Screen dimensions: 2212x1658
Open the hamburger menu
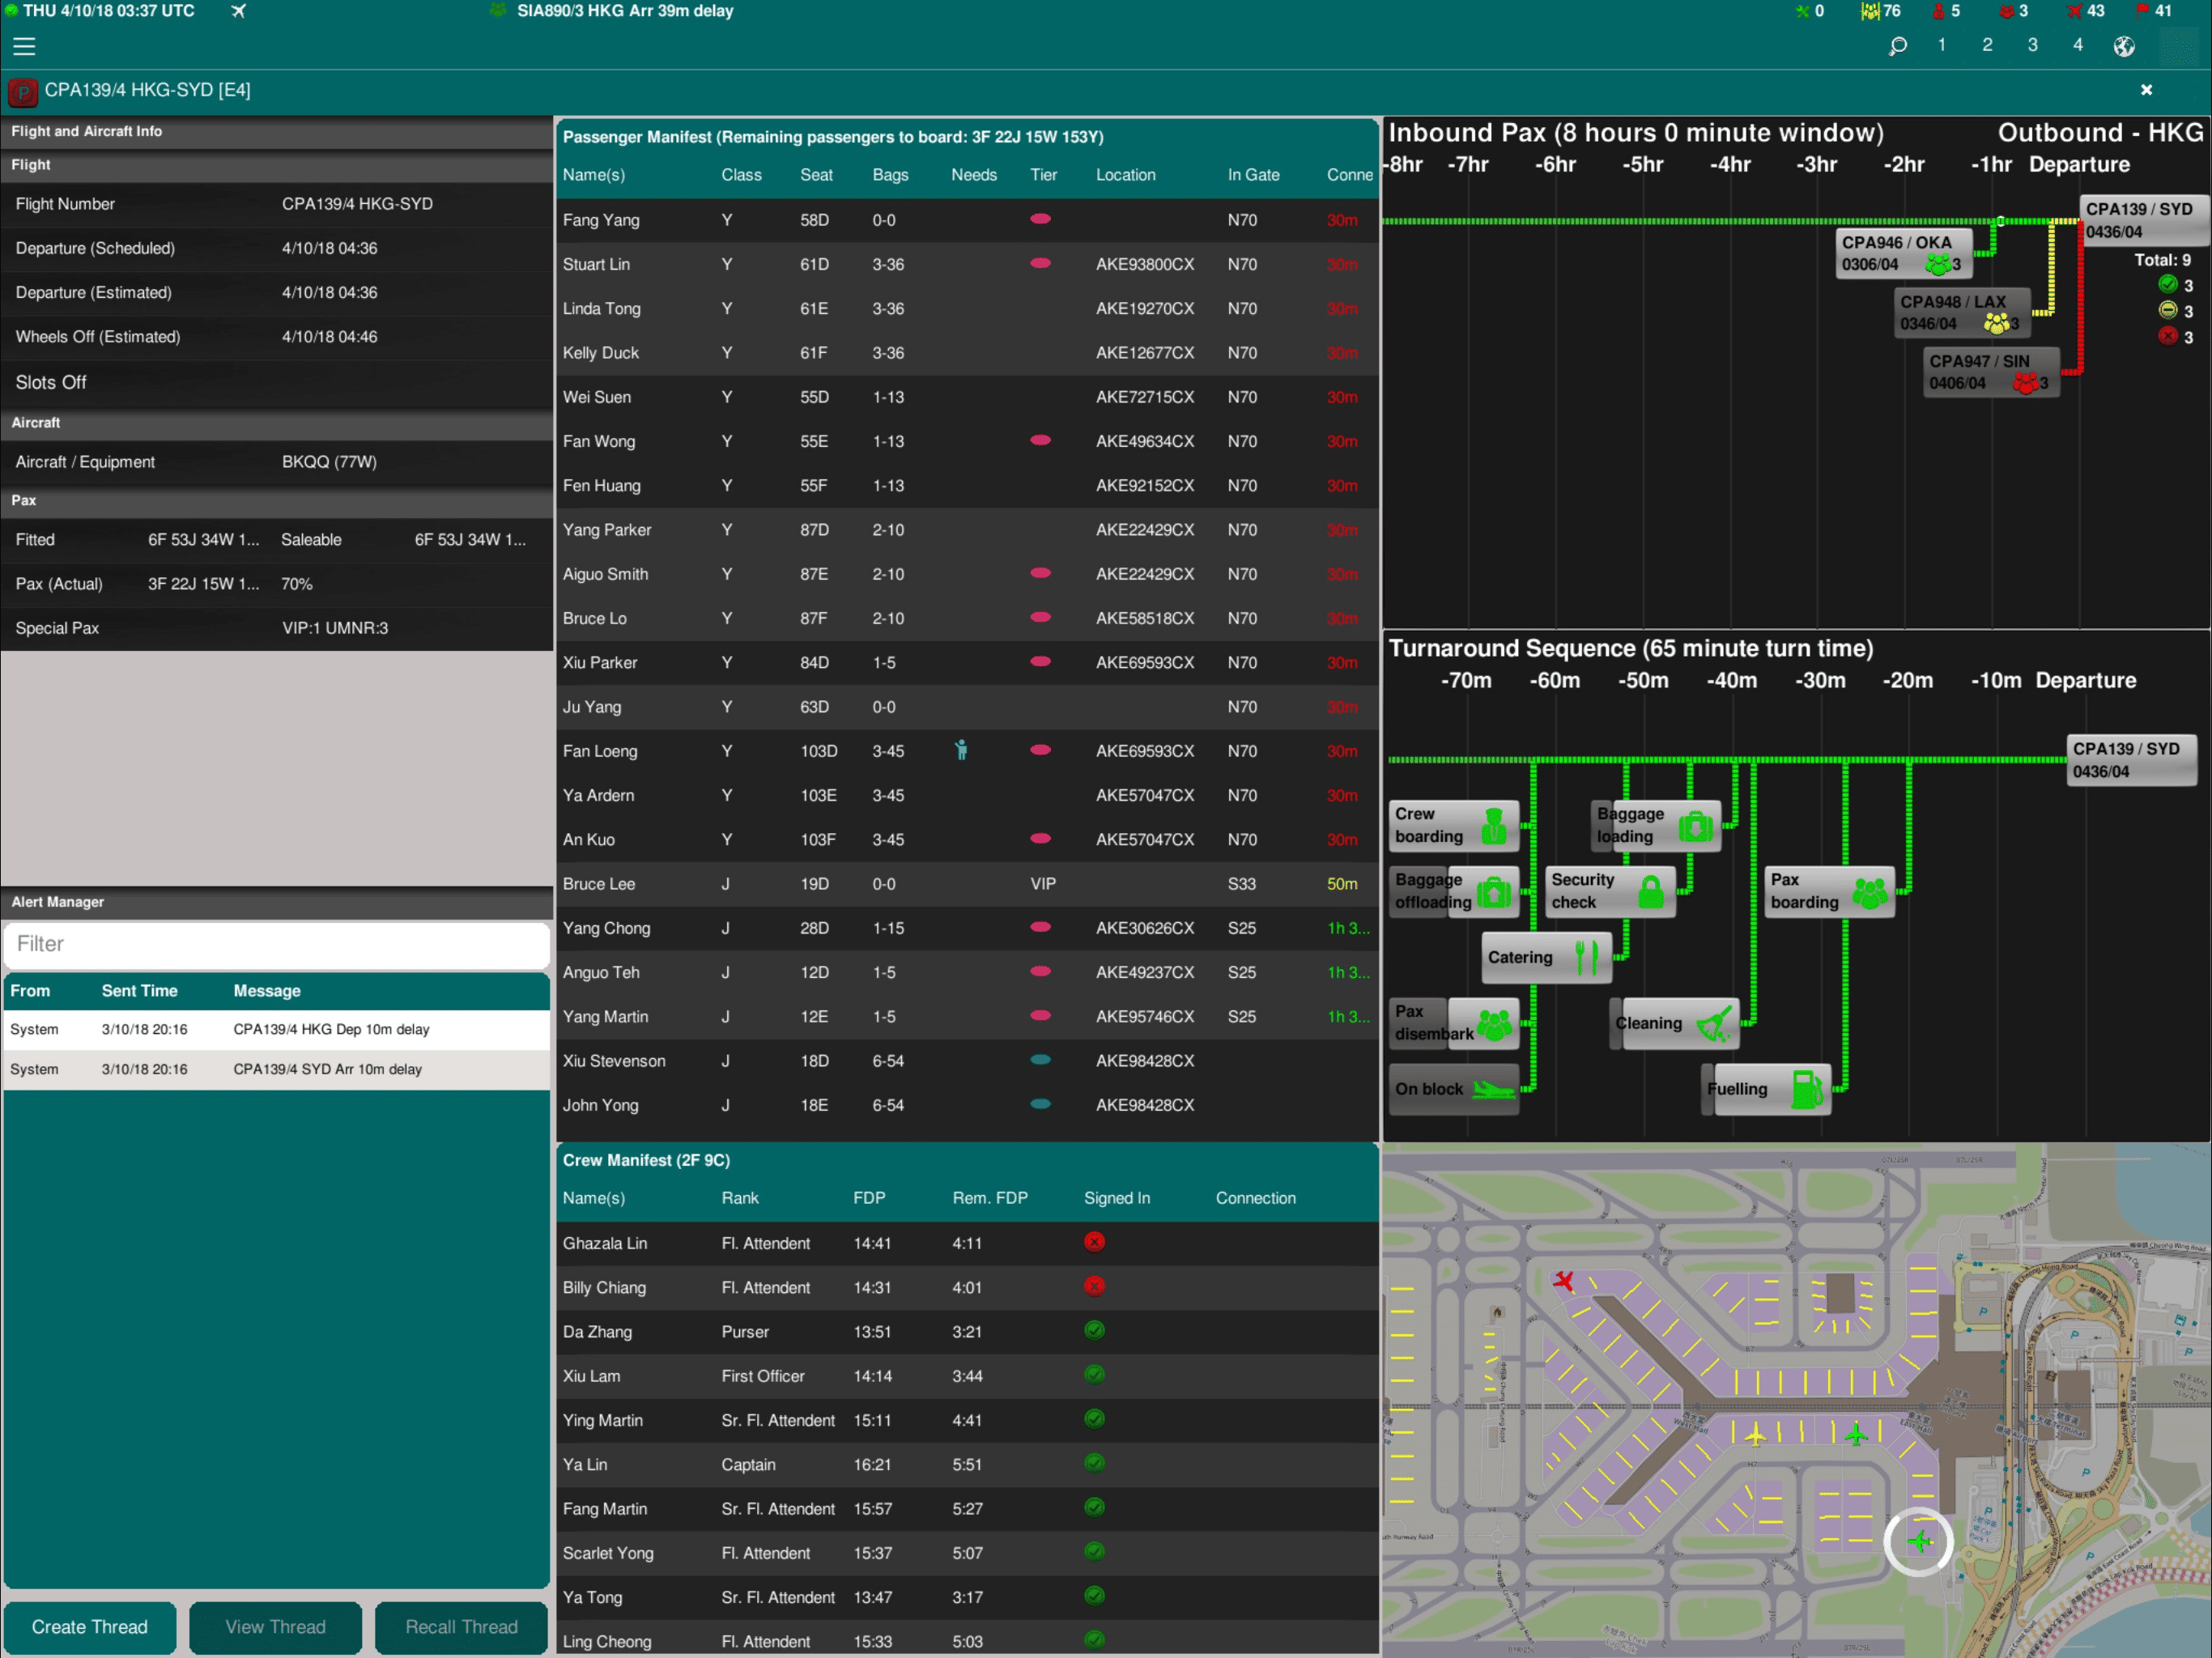pyautogui.click(x=24, y=46)
